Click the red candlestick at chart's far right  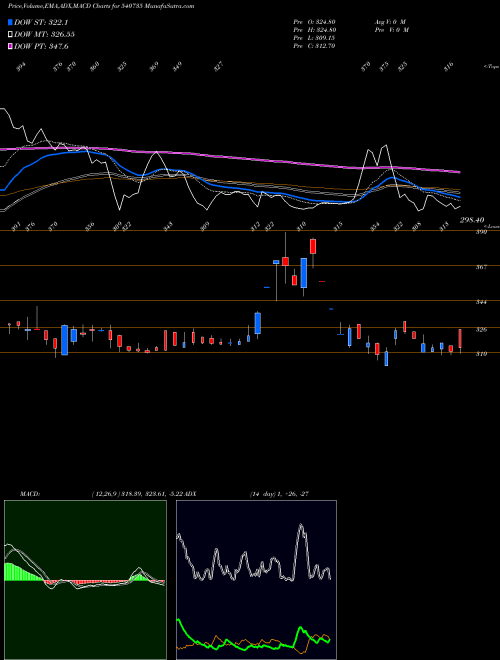[x=460, y=339]
